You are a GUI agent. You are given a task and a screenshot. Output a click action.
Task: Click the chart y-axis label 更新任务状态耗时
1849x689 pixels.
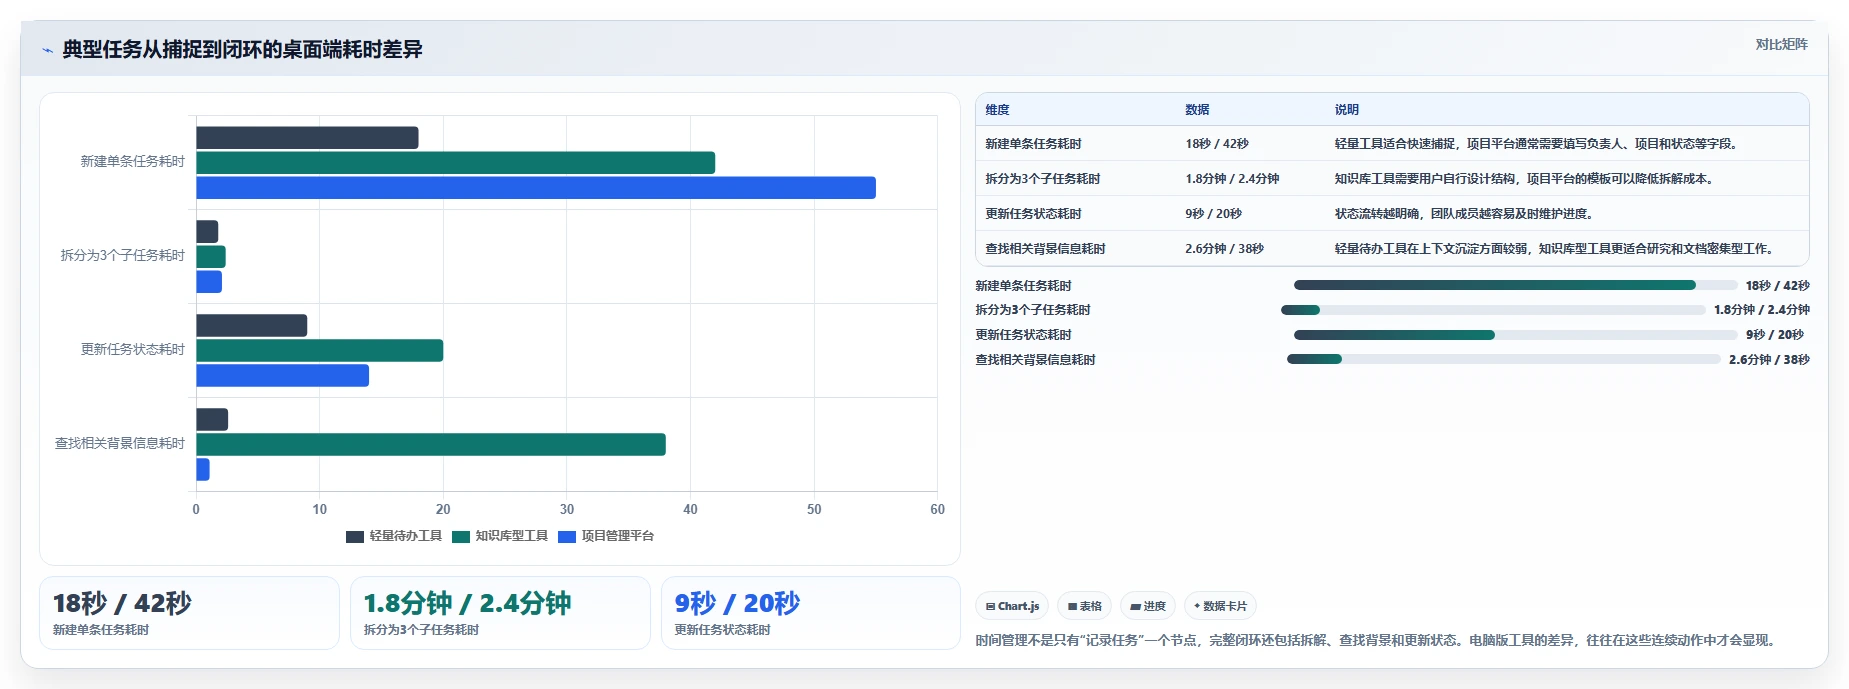pyautogui.click(x=133, y=349)
